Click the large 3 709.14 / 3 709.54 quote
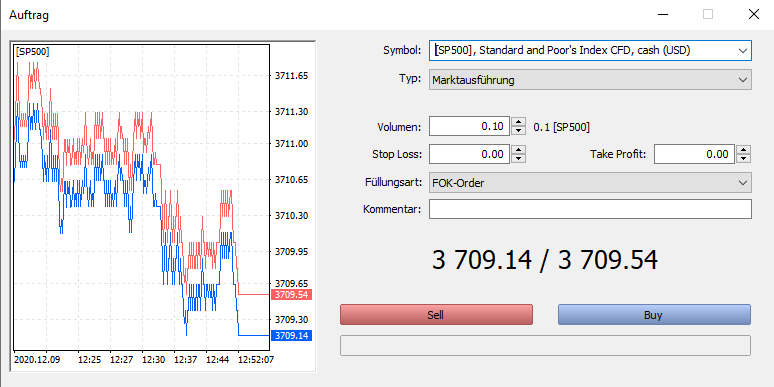774x387 pixels. pos(544,260)
